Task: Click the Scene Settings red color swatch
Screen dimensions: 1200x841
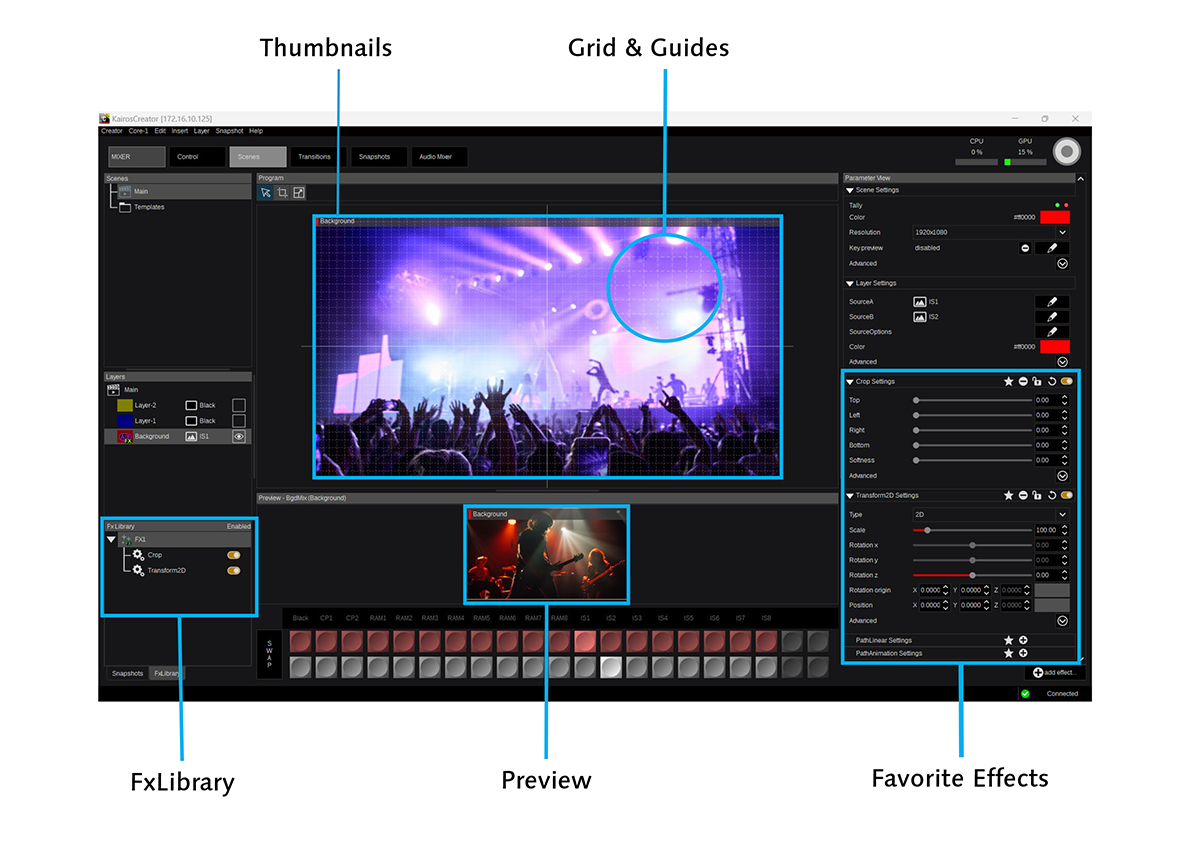Action: click(x=1054, y=217)
